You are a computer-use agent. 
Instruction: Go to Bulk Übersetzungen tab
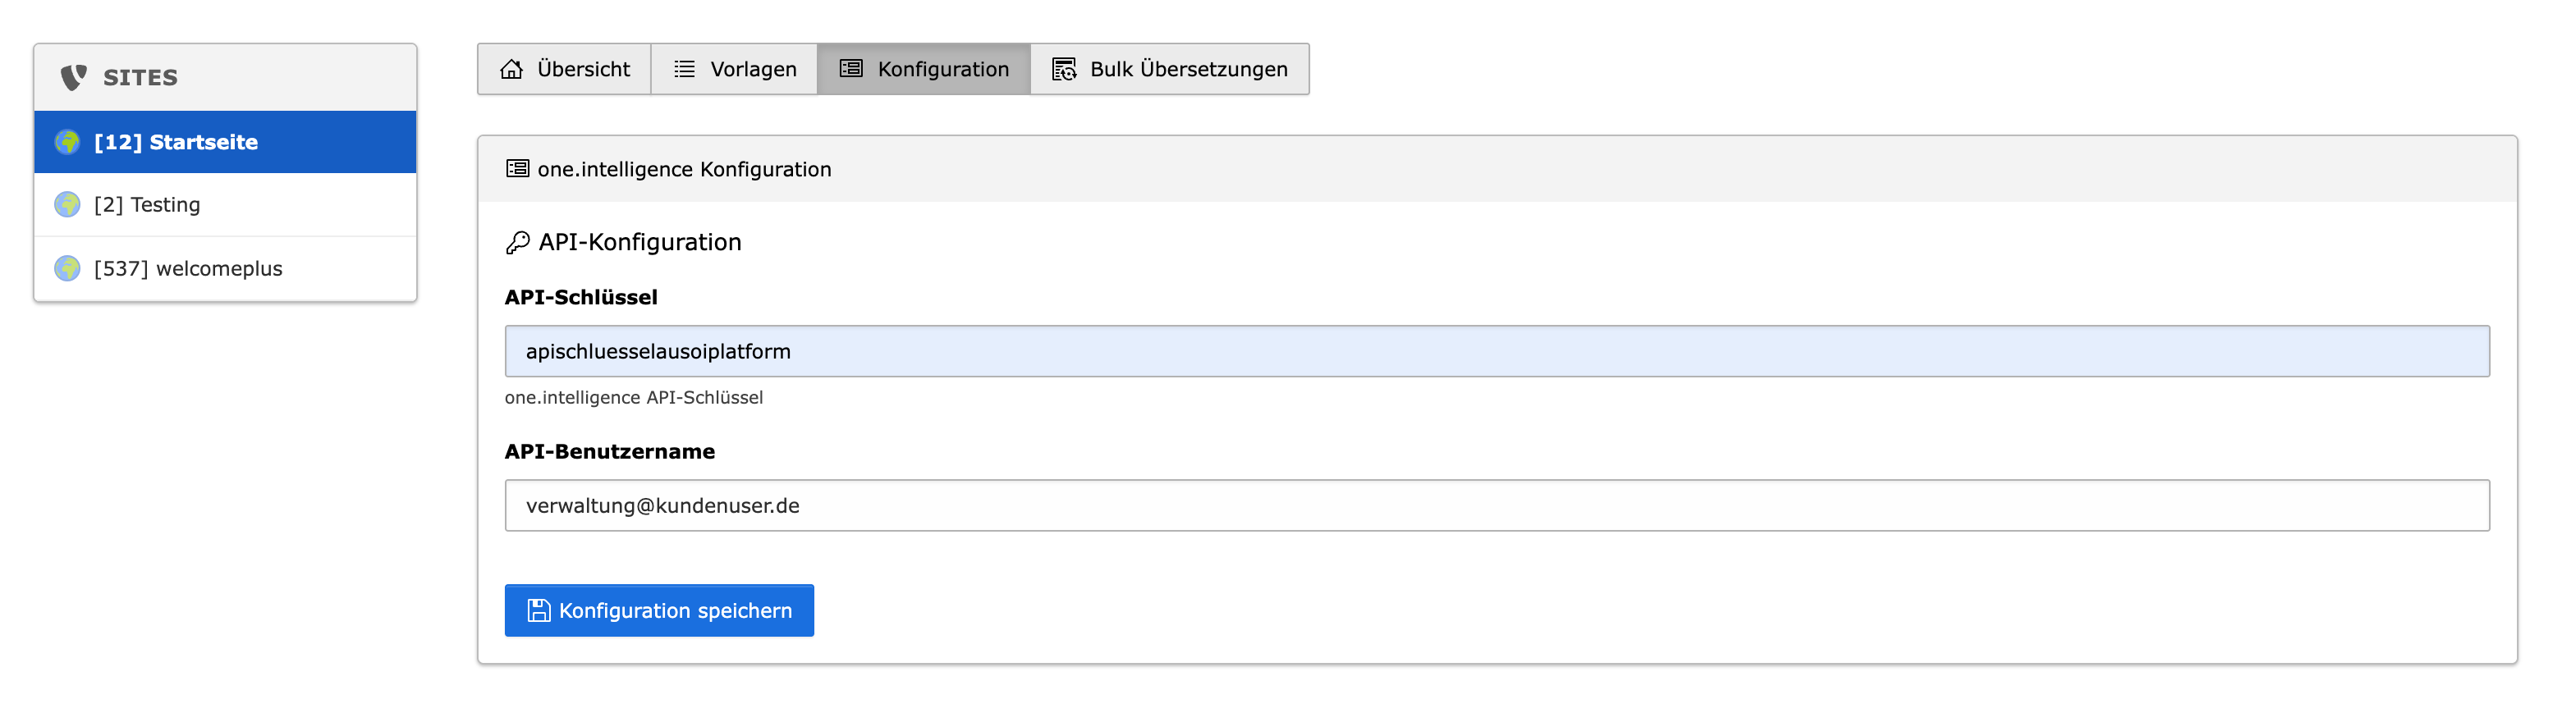1170,69
